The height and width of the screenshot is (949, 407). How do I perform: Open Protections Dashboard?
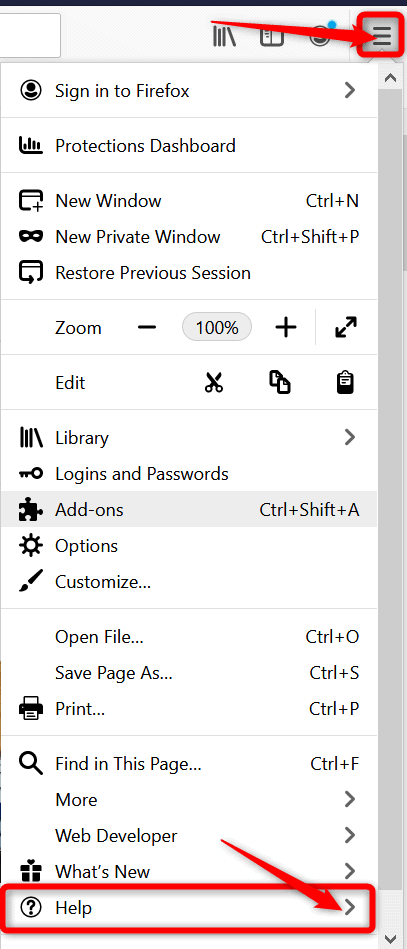point(189,146)
